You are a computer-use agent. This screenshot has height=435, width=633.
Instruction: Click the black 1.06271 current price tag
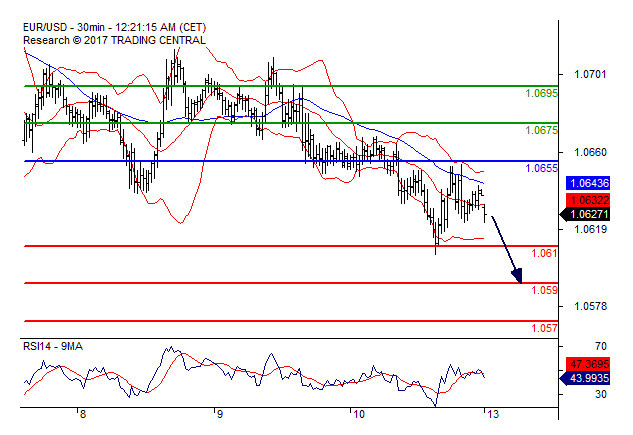[x=585, y=214]
